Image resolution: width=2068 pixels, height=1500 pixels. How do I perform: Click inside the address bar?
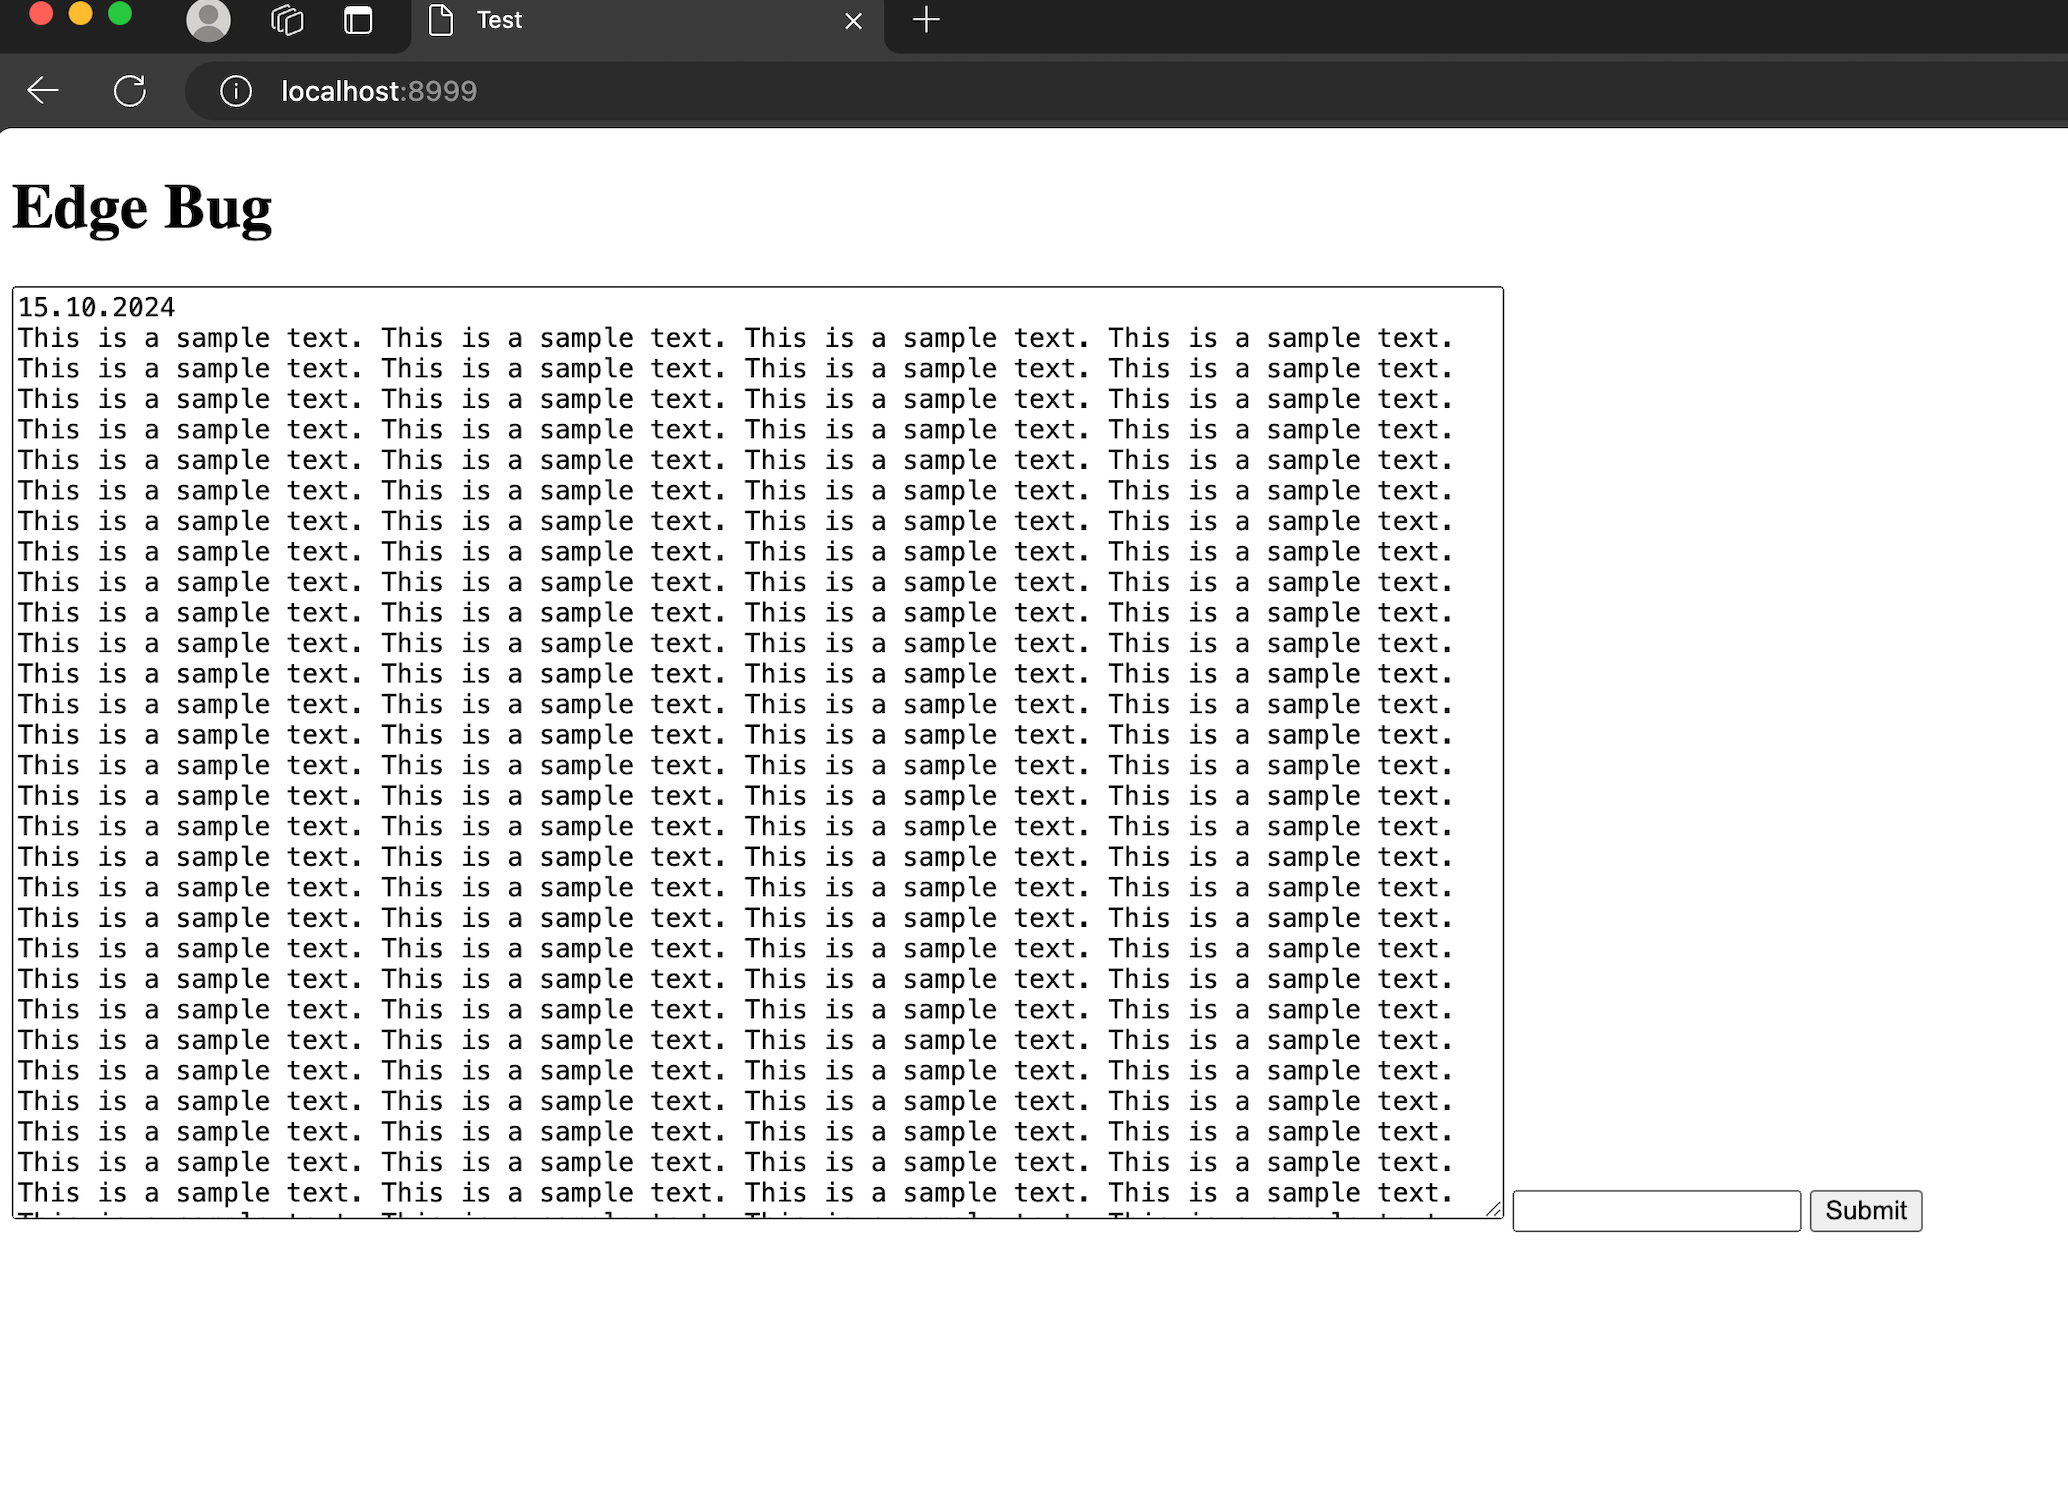point(600,90)
